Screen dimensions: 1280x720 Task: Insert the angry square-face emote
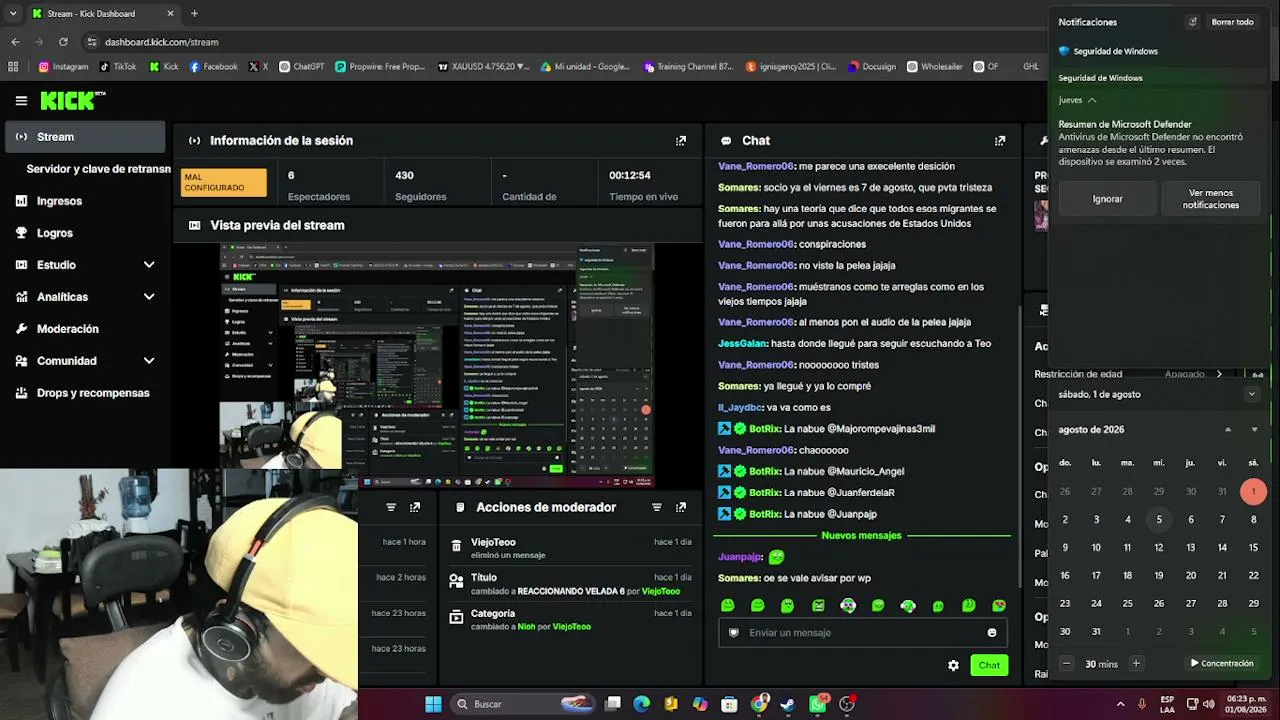tap(818, 606)
